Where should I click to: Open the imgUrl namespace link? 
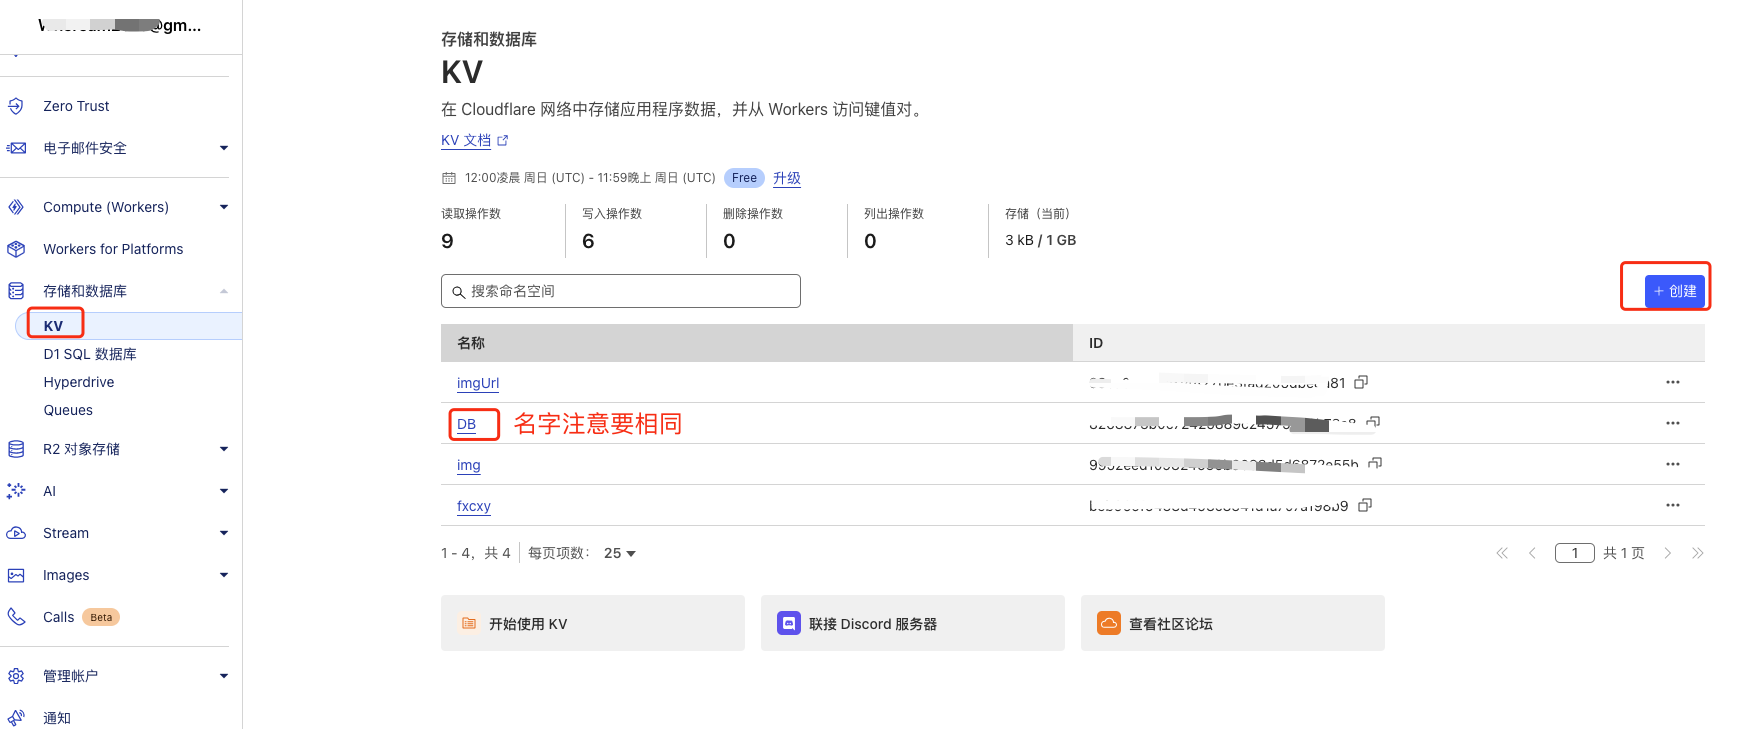coord(478,383)
